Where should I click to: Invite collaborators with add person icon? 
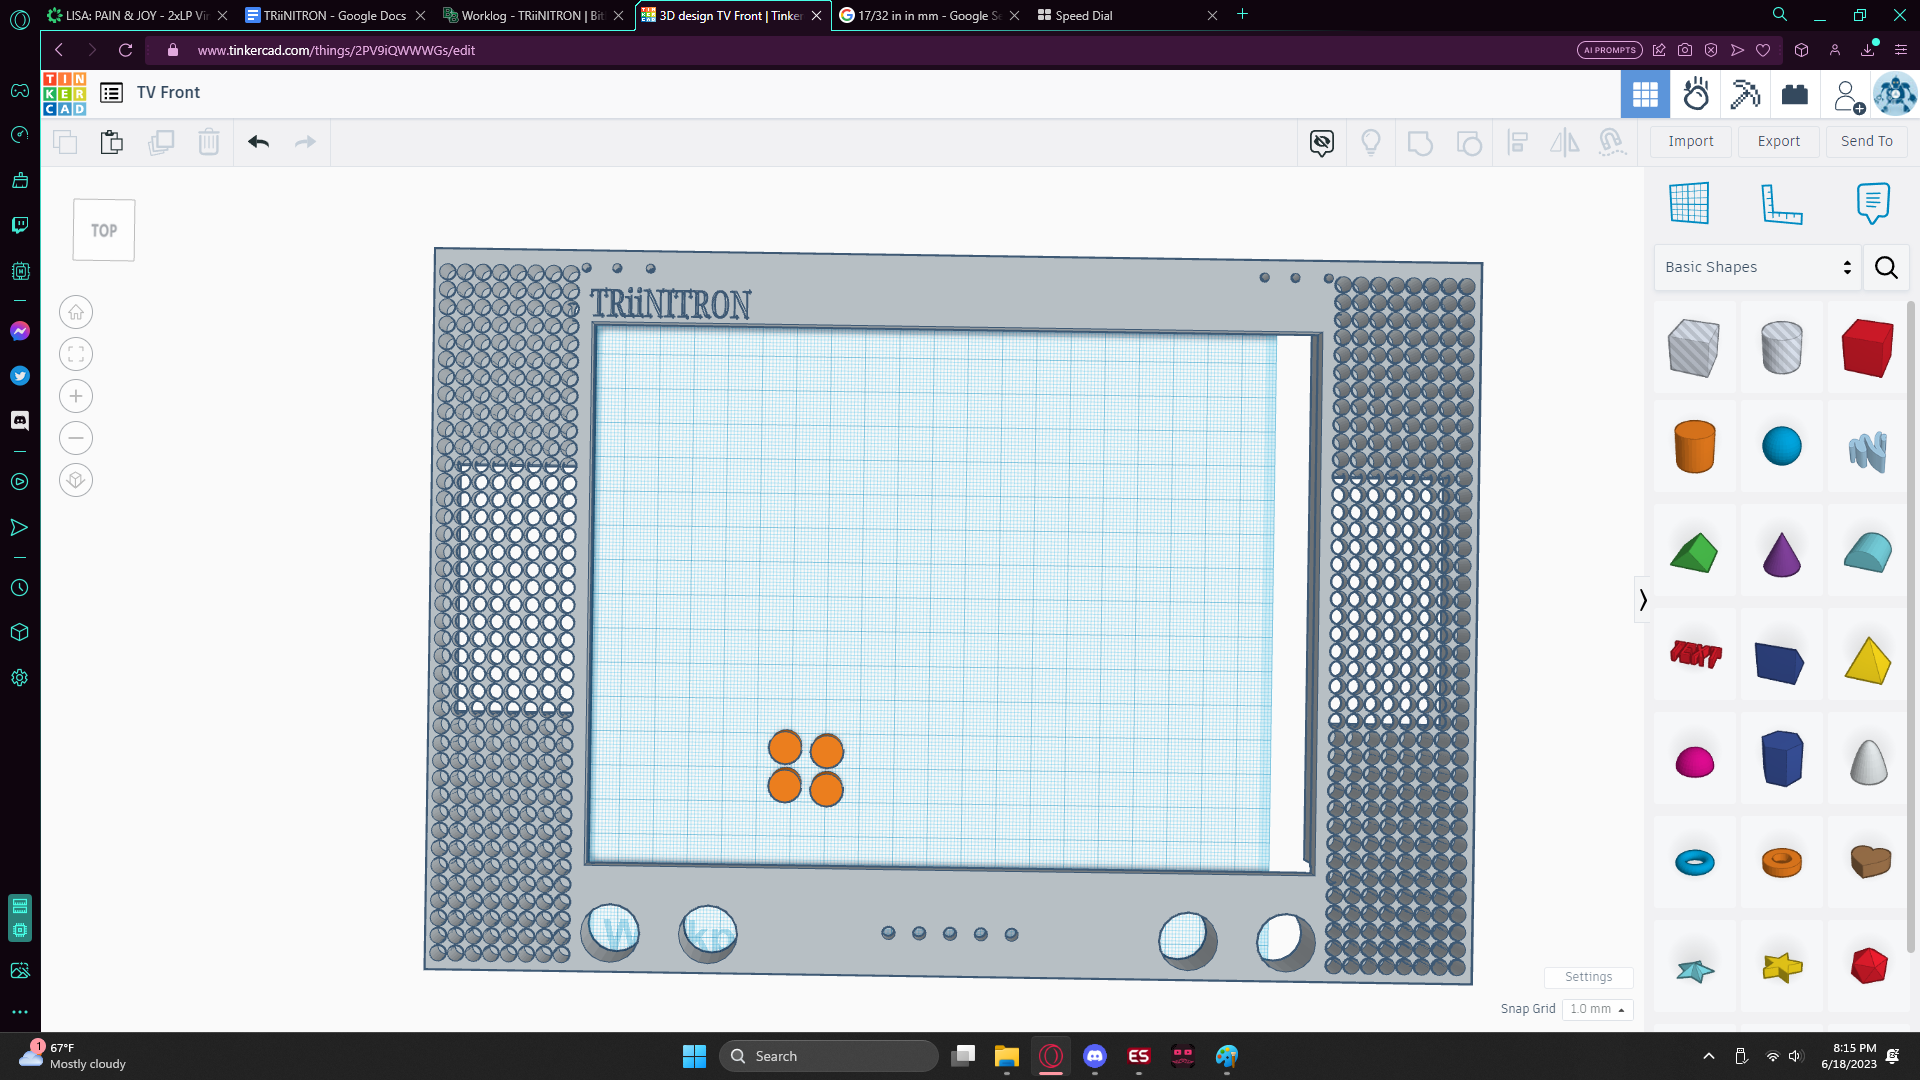coord(1848,95)
